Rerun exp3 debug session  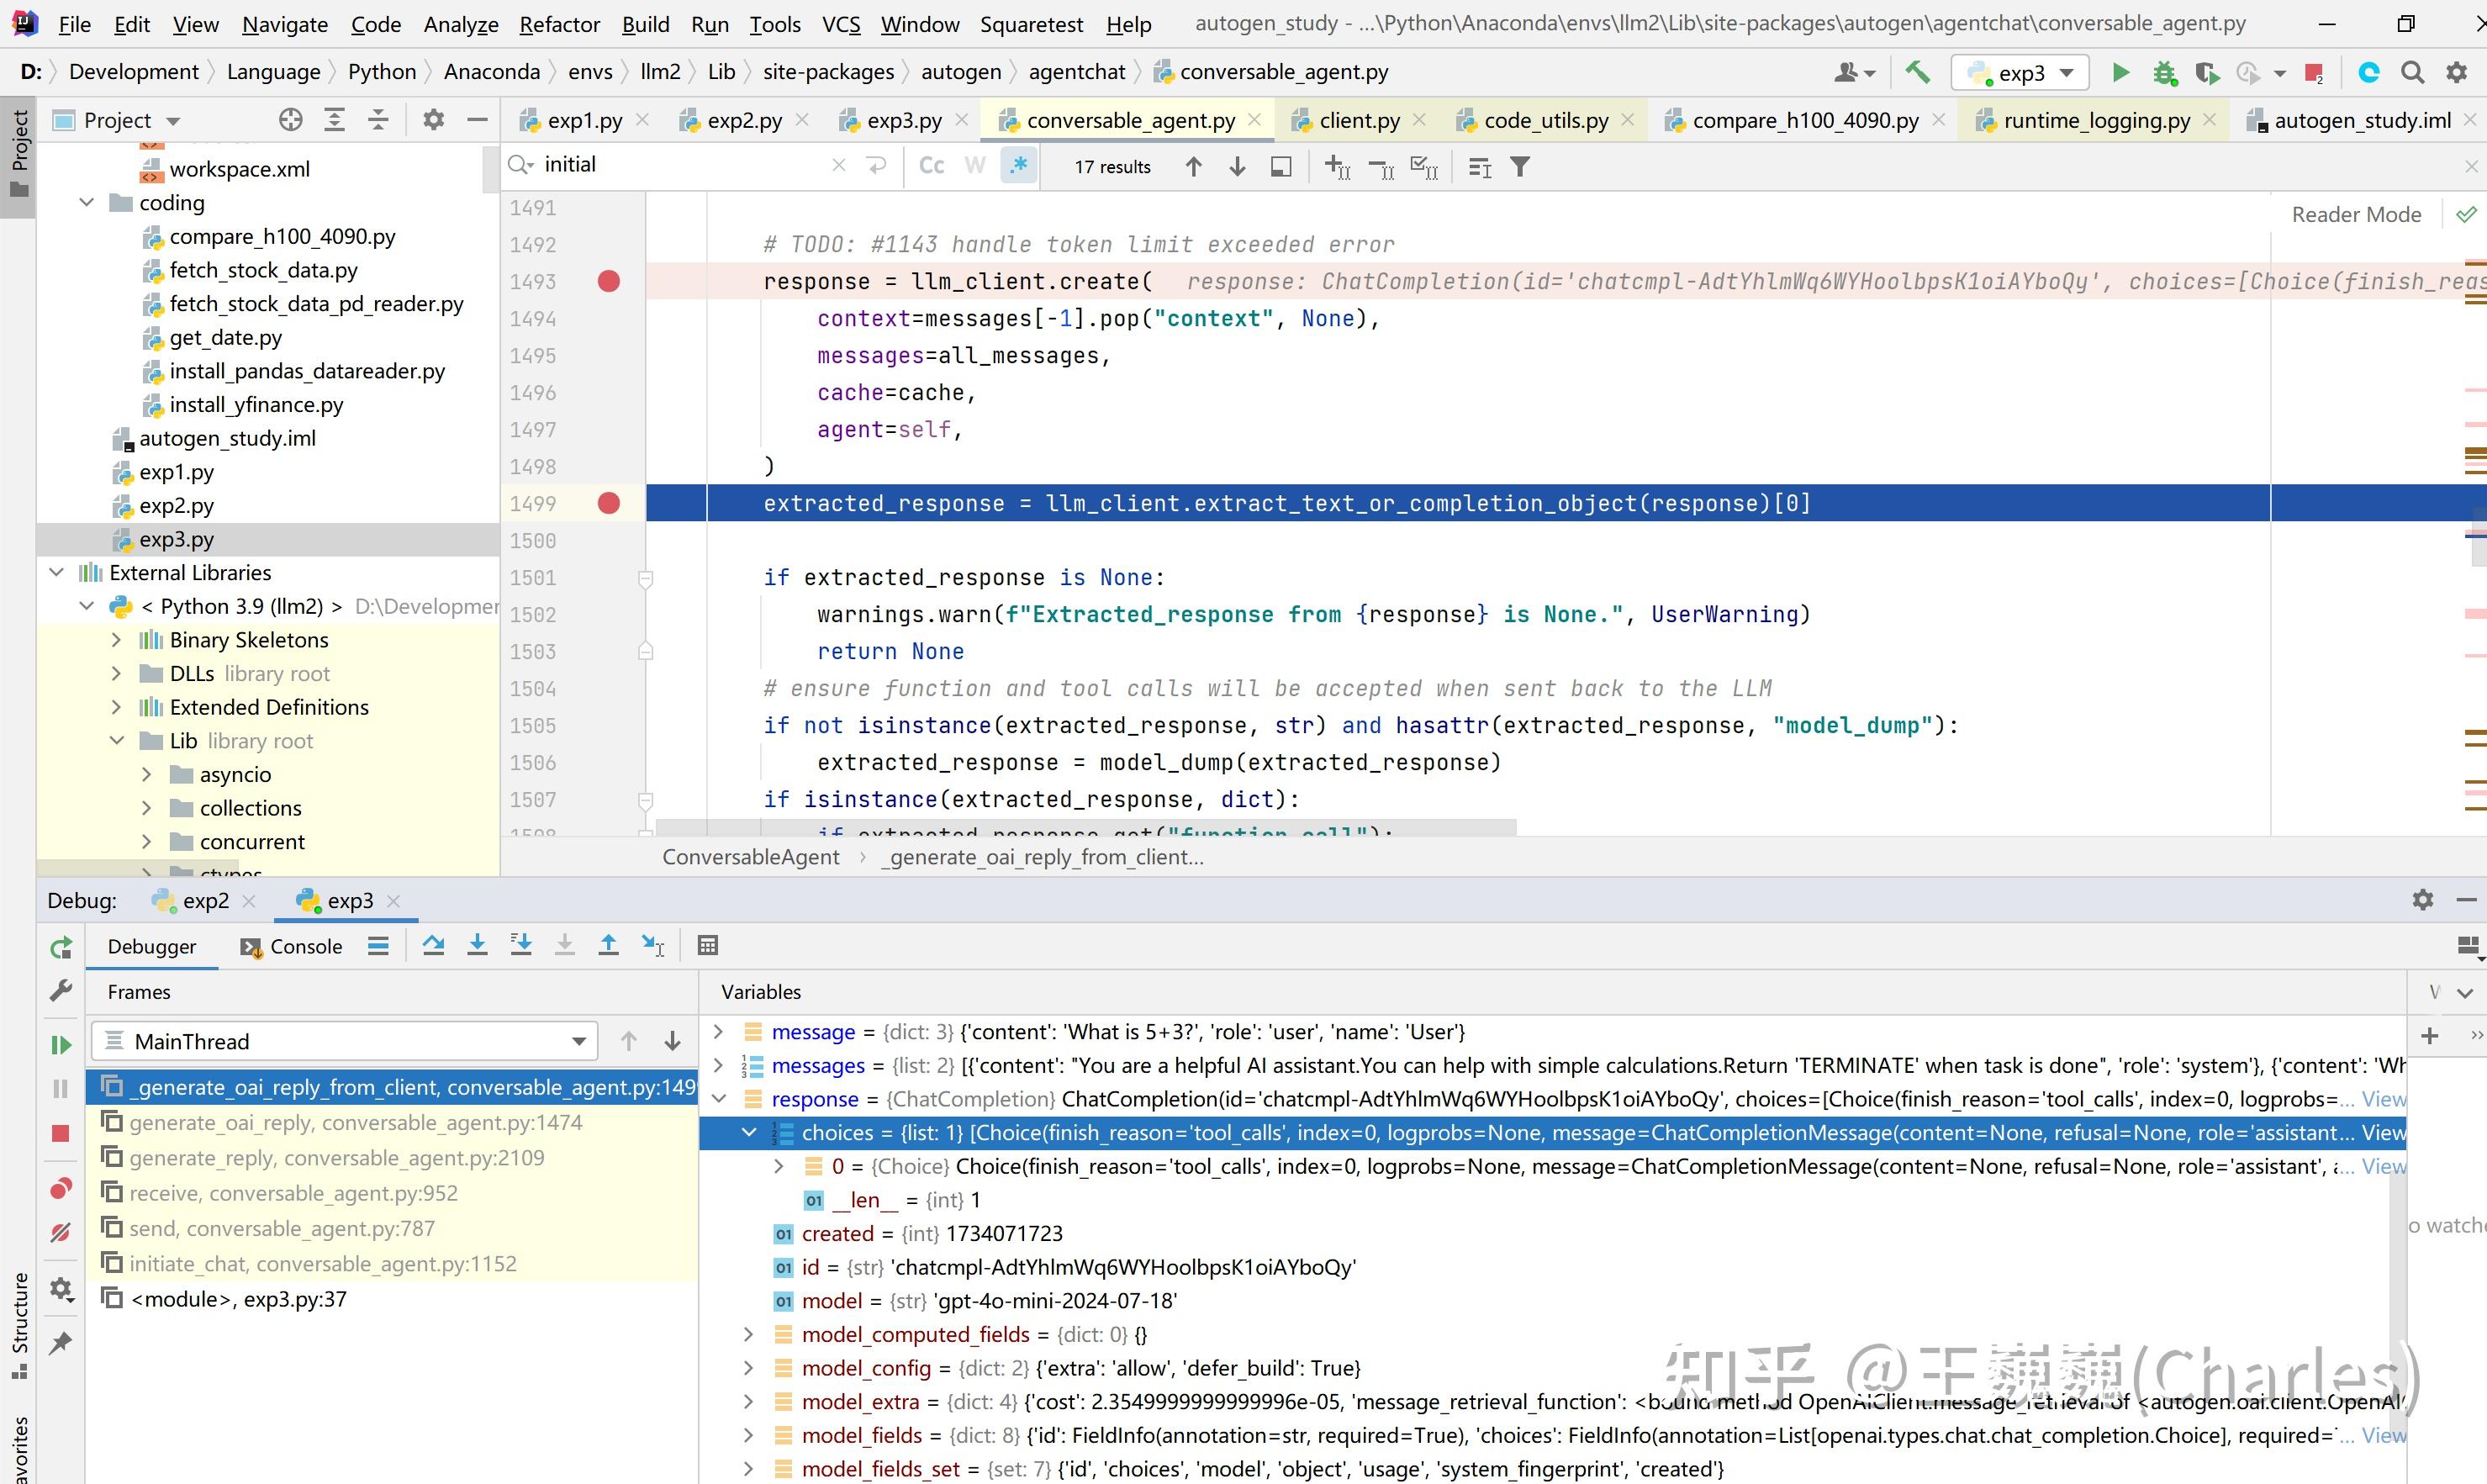(61, 947)
